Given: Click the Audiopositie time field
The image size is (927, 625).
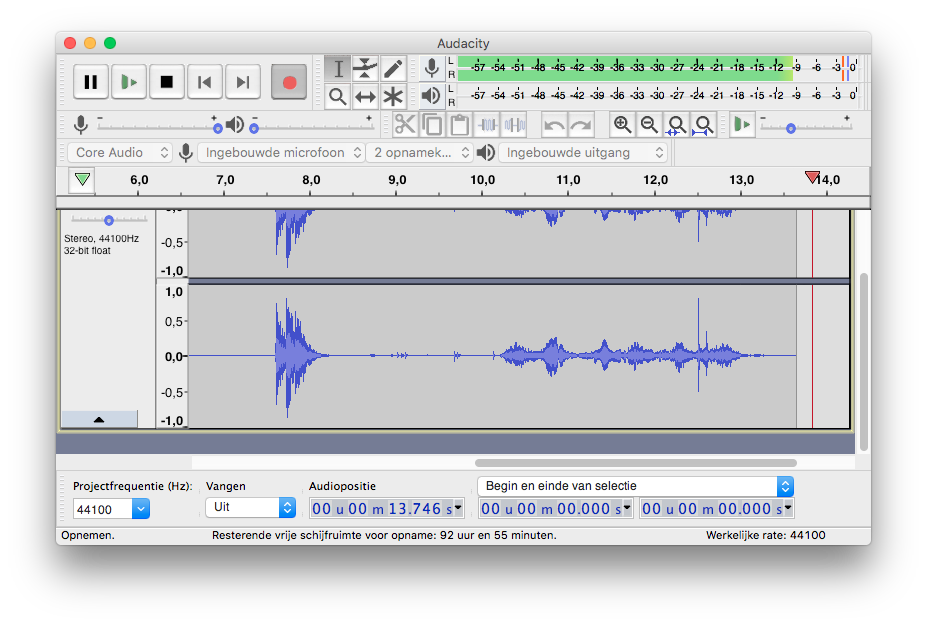Looking at the screenshot, I should coord(386,508).
